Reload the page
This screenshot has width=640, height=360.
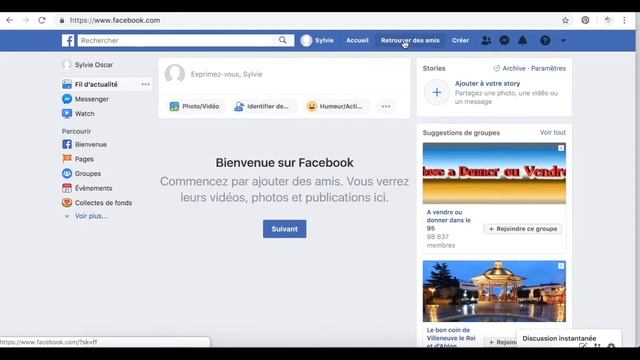pyautogui.click(x=42, y=20)
